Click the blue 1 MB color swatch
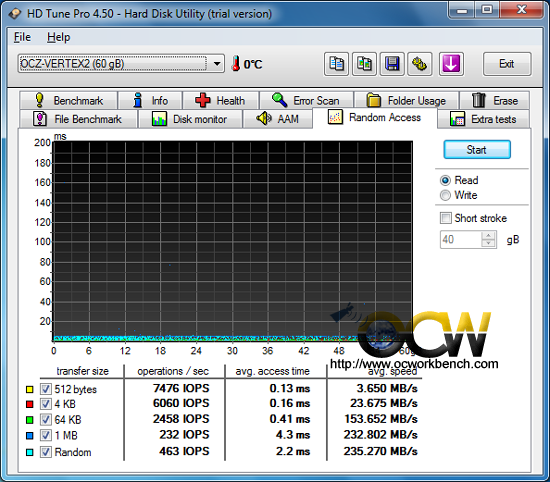The height and width of the screenshot is (482, 550). (29, 436)
